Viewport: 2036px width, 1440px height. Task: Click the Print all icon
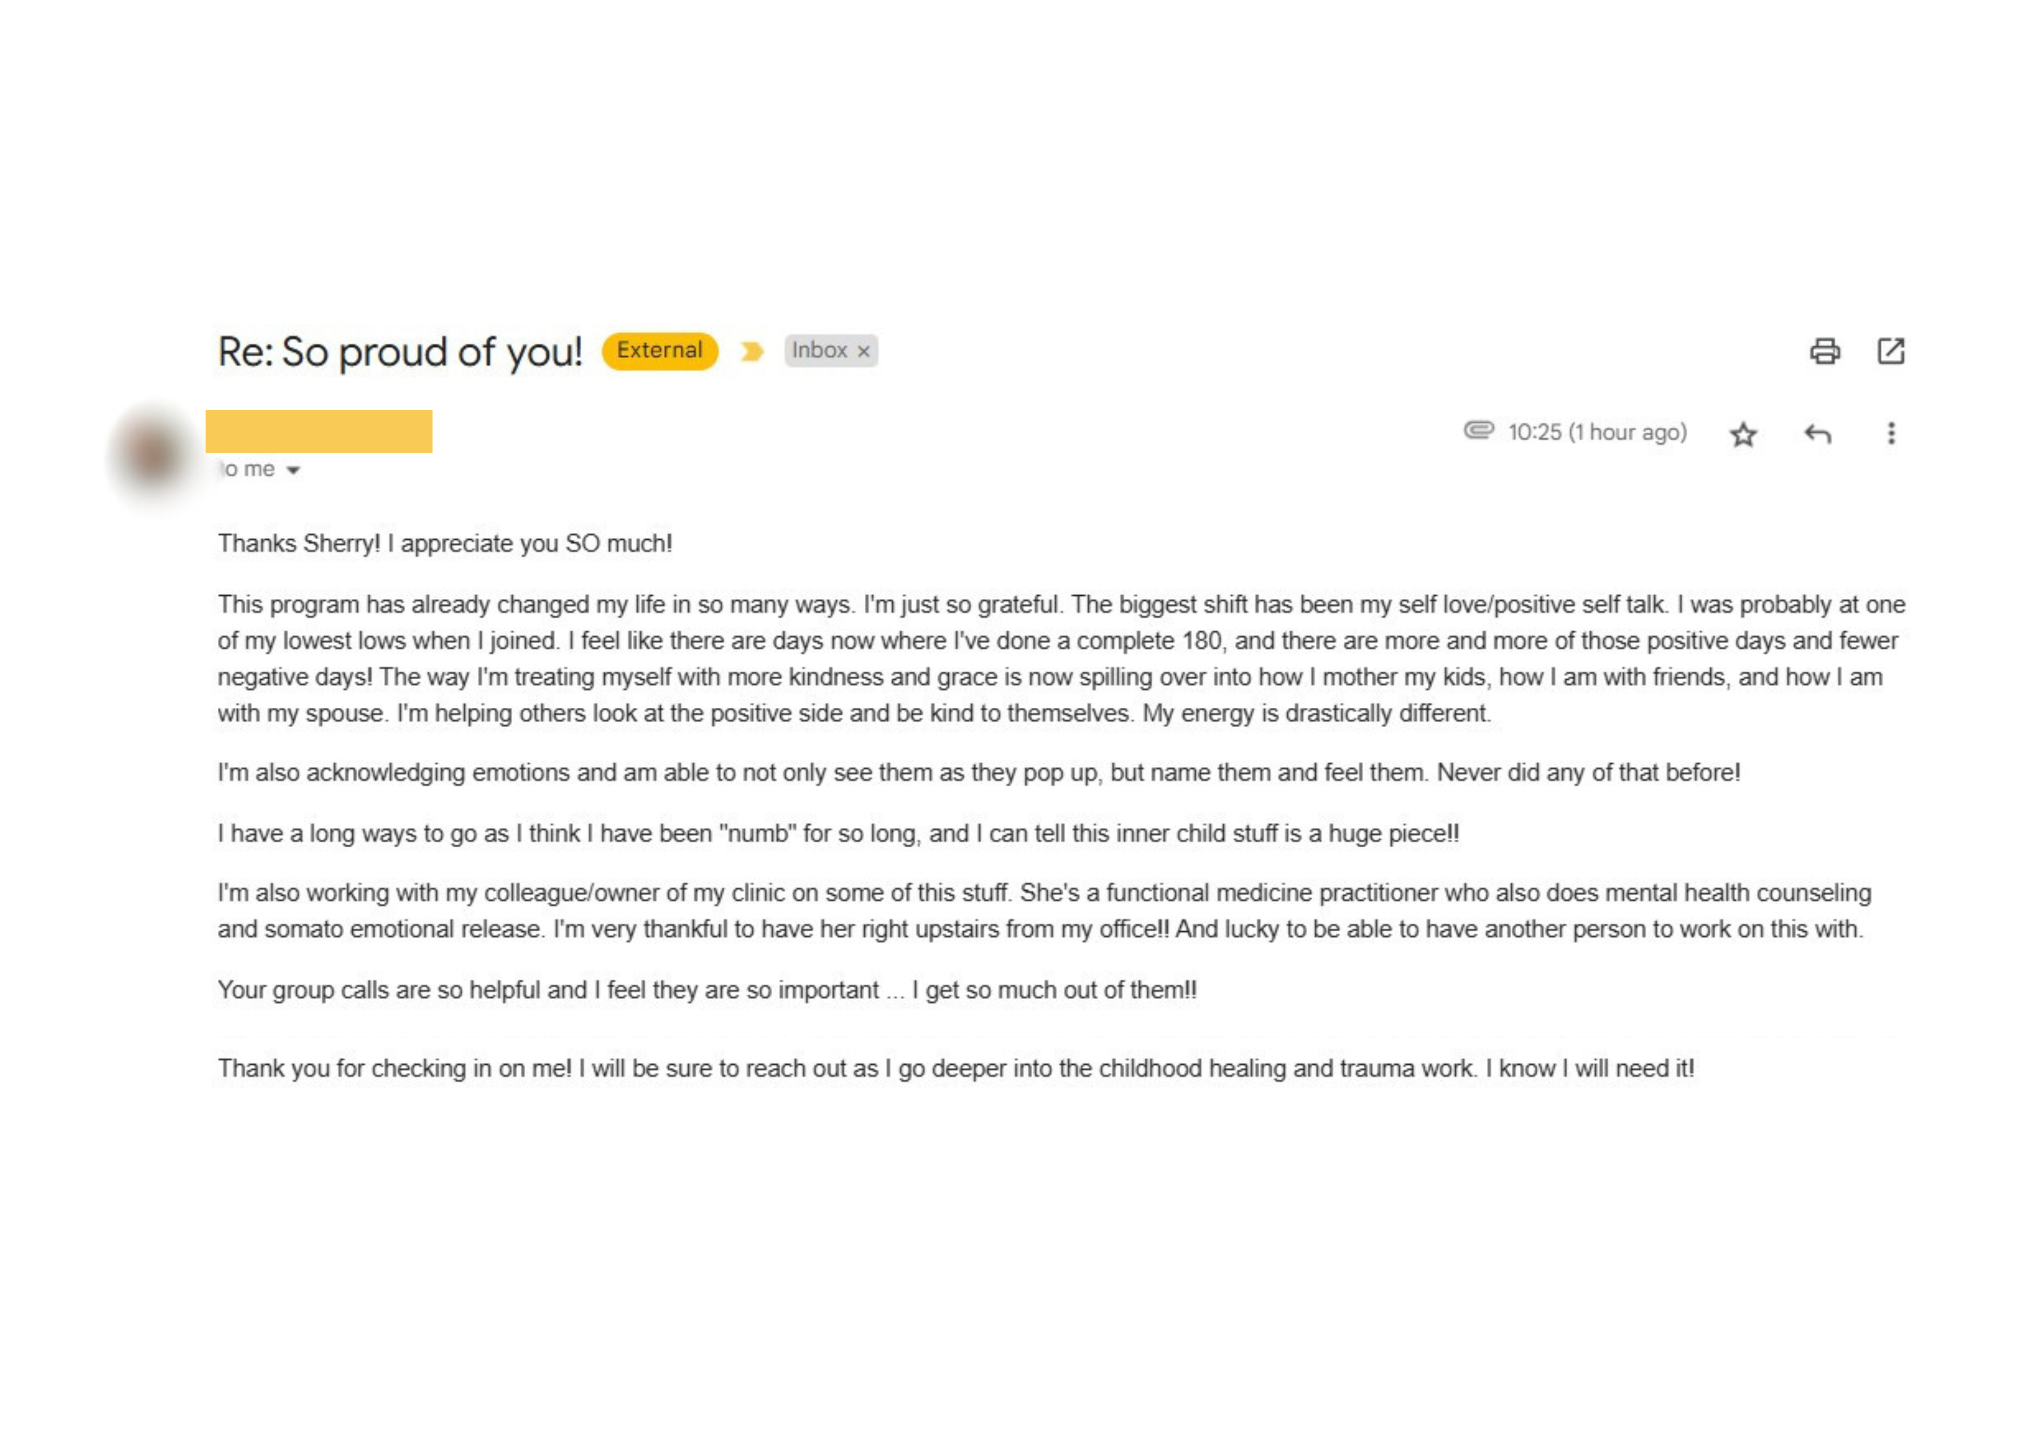1824,351
